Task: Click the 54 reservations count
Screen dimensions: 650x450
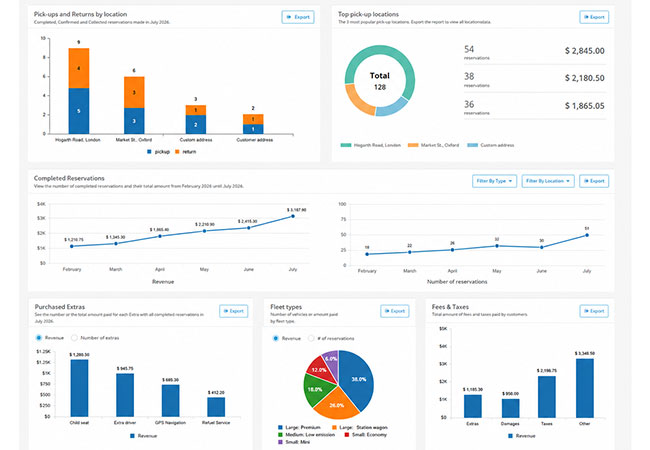Action: 469,49
